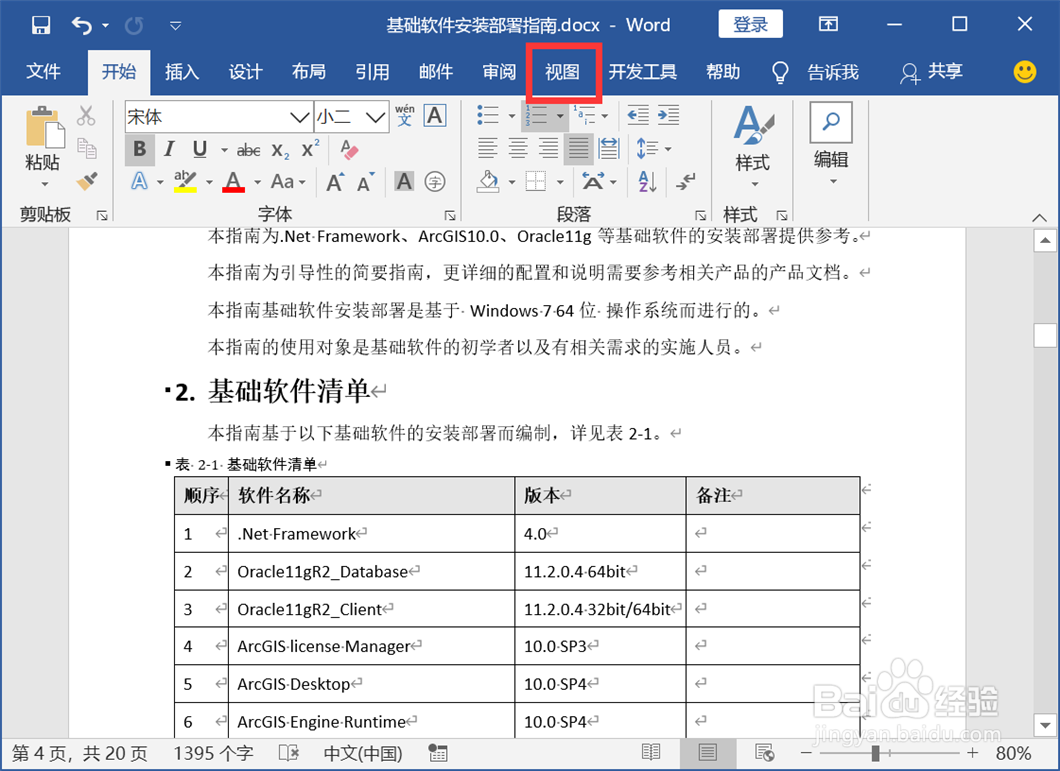Screen dimensions: 1060x771
Task: Click Decrease Indent icon
Action: [x=637, y=115]
